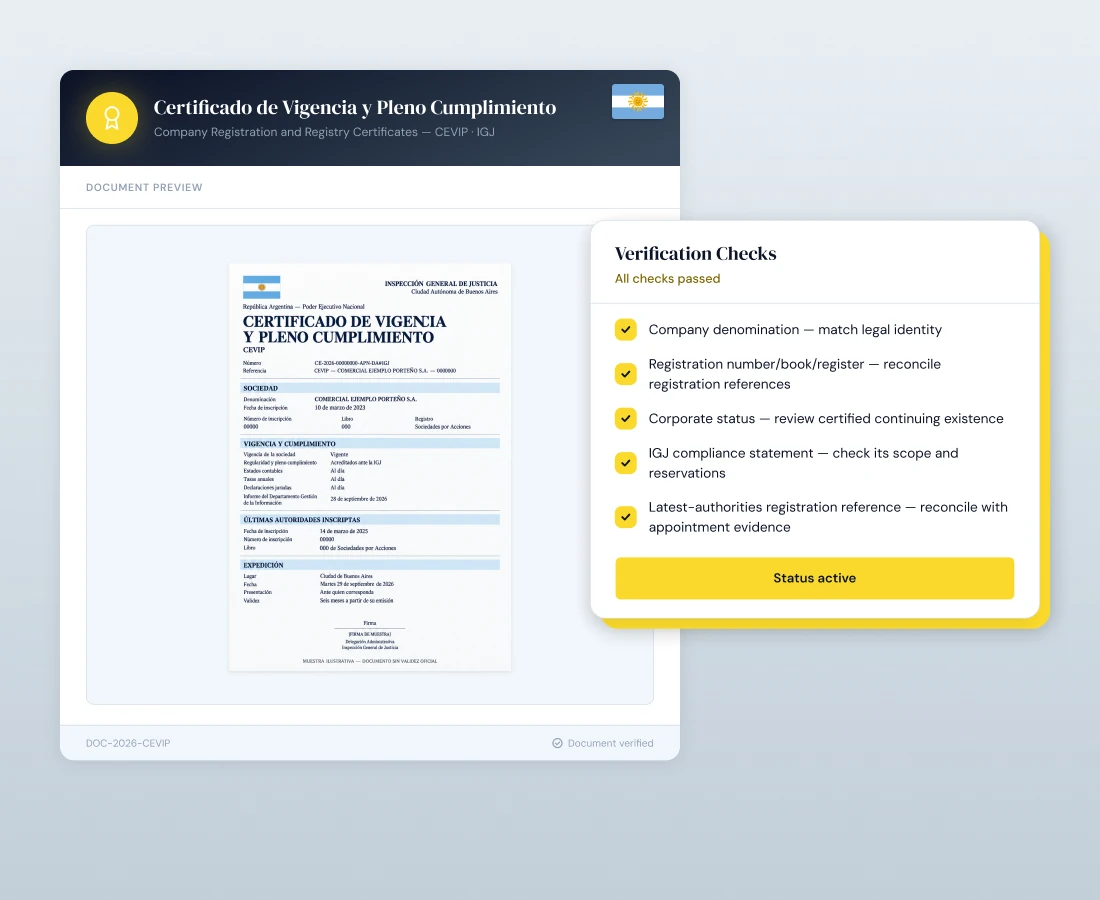Click the Company Registration and Registry Certificates subtitle
Image resolution: width=1100 pixels, height=900 pixels.
point(324,132)
